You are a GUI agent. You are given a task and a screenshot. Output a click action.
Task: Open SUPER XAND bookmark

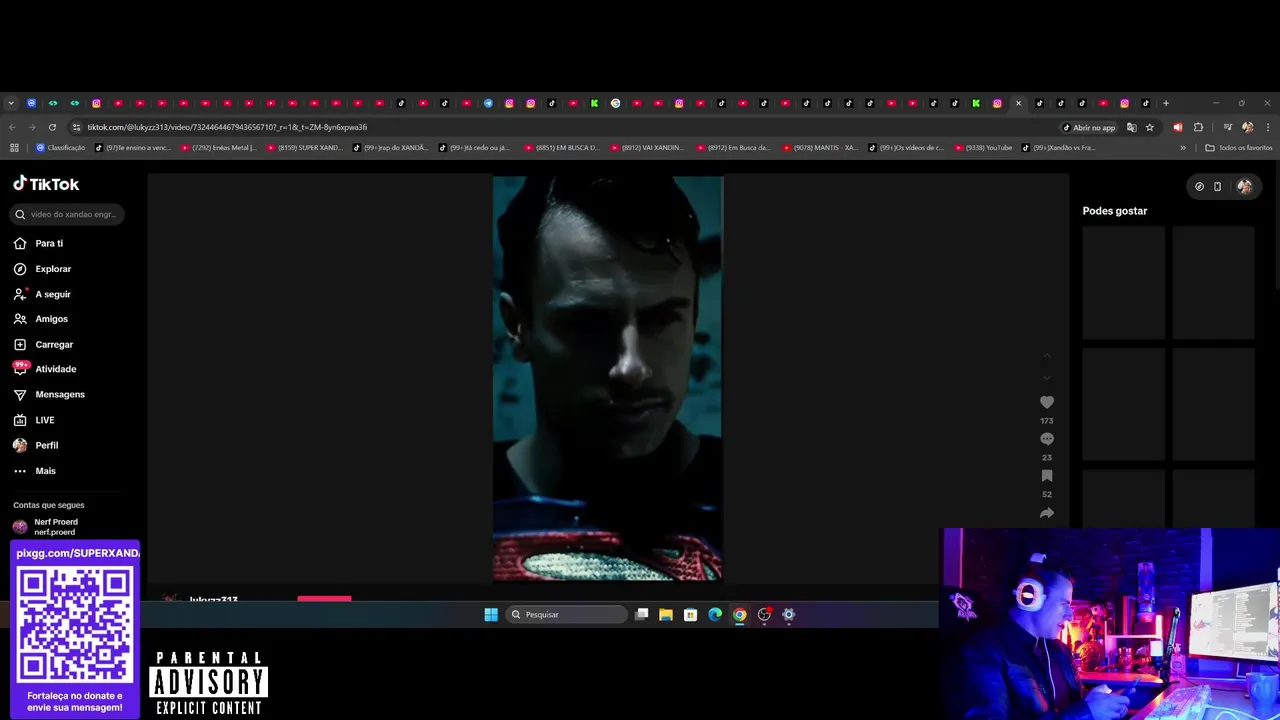(304, 148)
